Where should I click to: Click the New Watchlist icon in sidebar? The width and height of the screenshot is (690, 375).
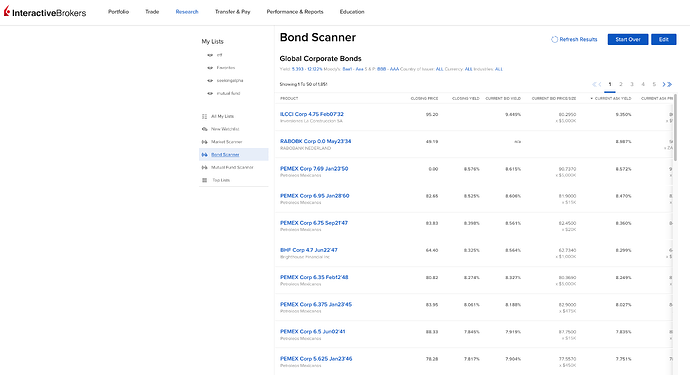pos(204,129)
